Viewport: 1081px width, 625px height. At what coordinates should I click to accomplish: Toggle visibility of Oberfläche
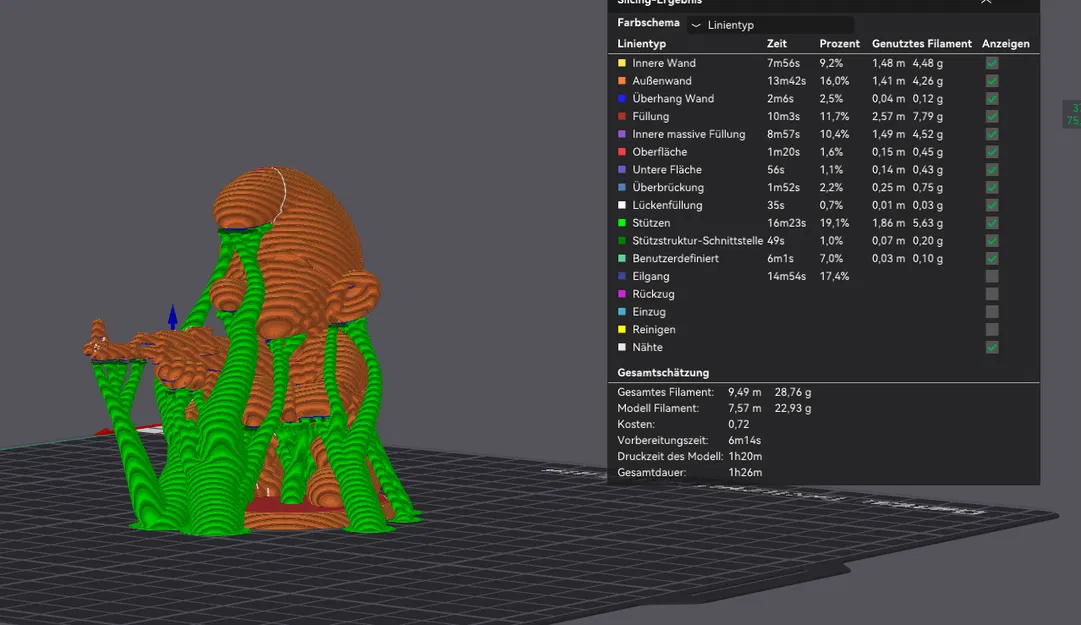click(x=991, y=152)
